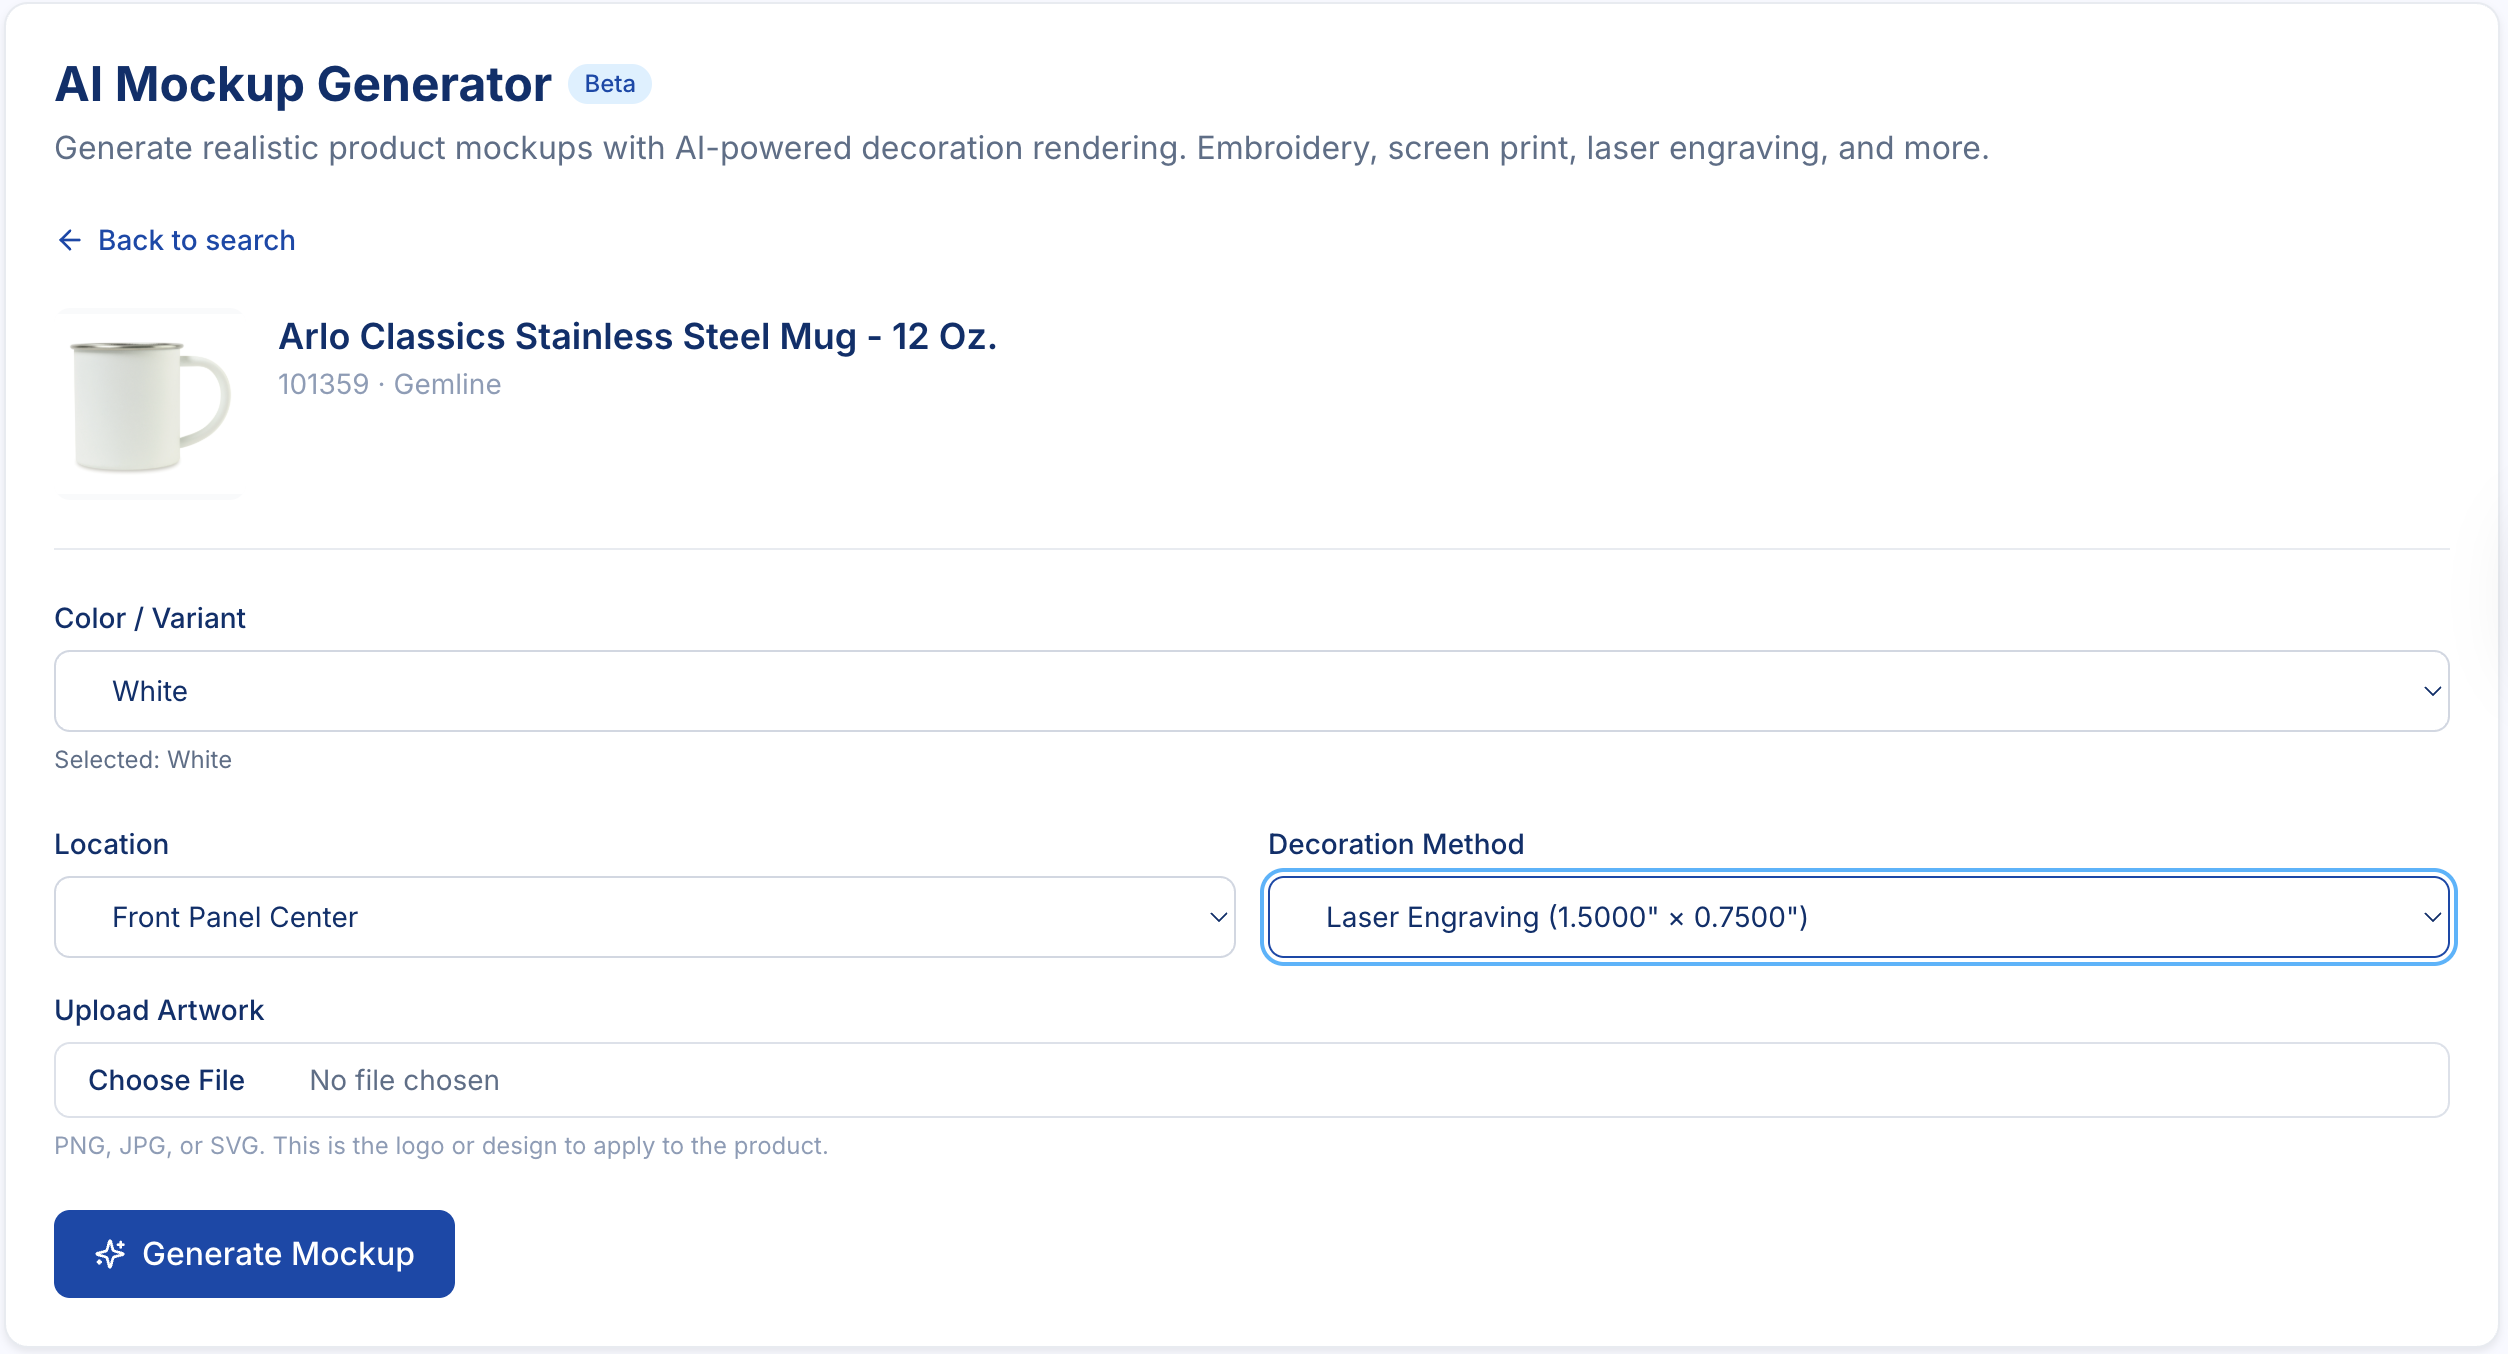Click the Upload Artwork section label
2508x1354 pixels.
click(x=159, y=1010)
